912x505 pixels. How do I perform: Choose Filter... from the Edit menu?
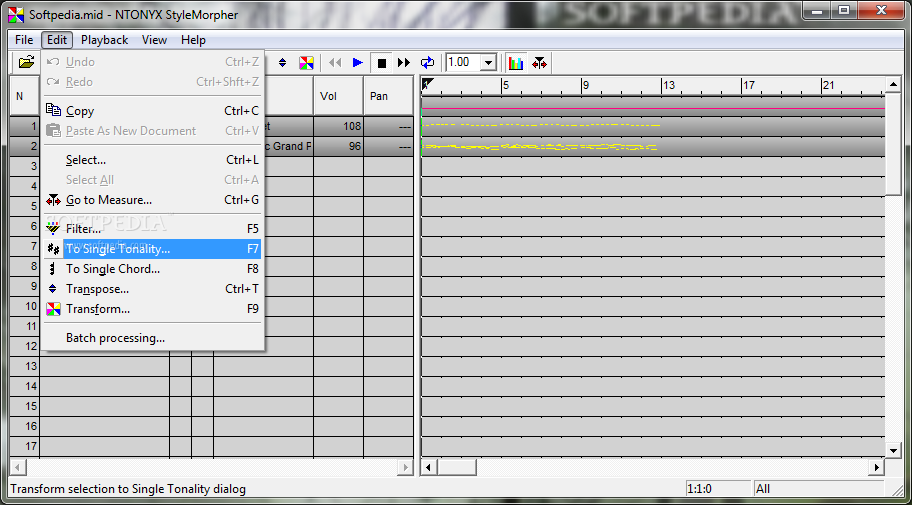click(x=152, y=229)
